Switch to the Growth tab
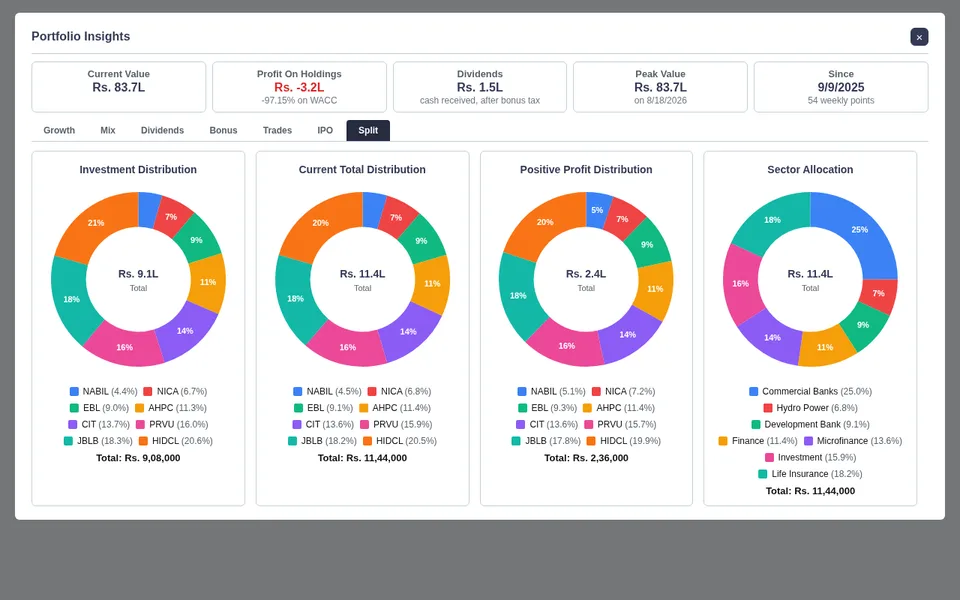 [59, 130]
